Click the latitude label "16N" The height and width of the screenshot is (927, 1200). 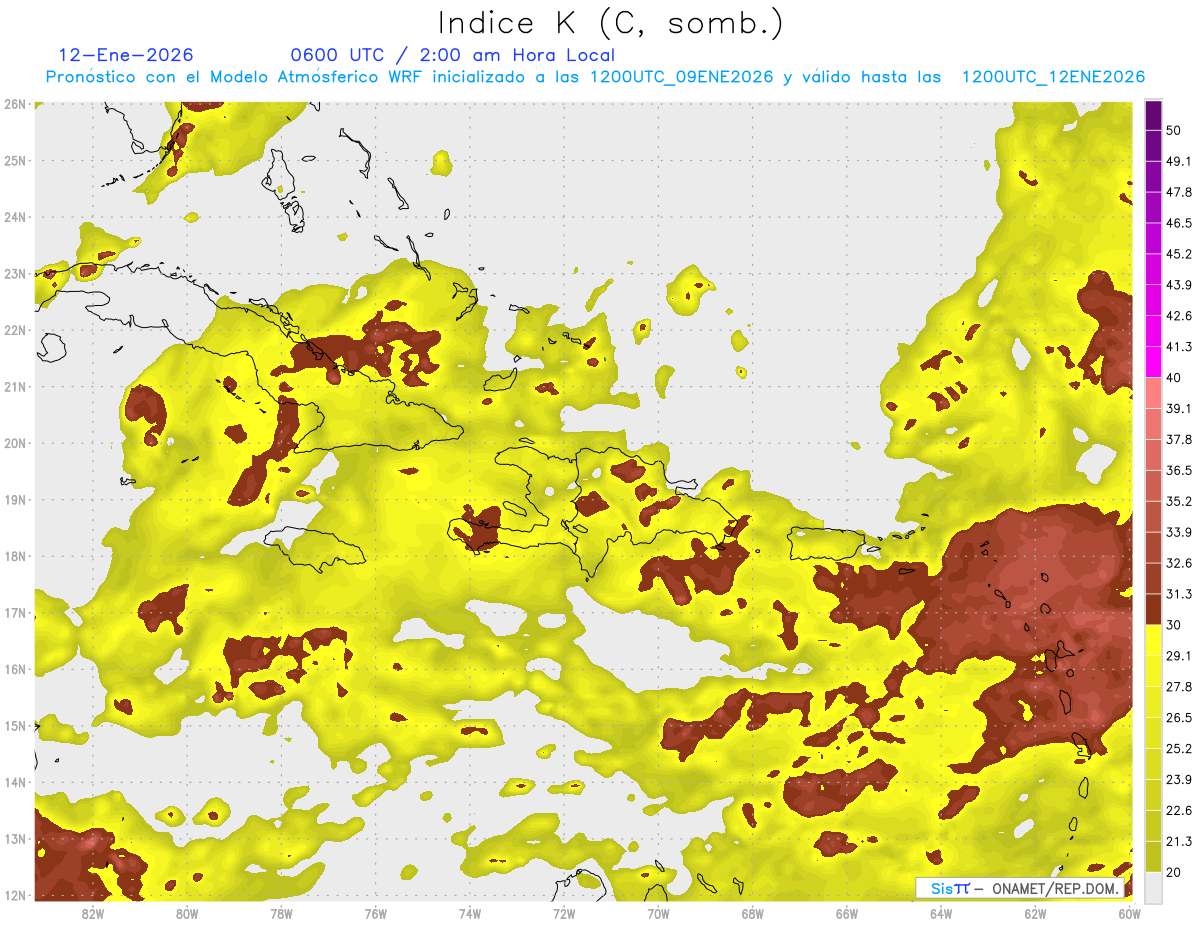[x=14, y=669]
